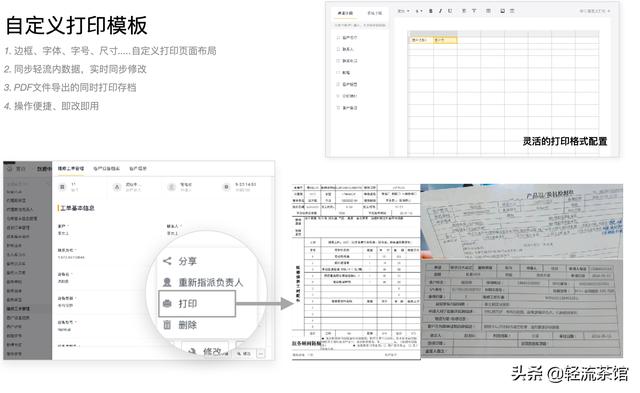The image size is (640, 393).
Task: Toggle underline in the template editor toolbar
Action: [x=450, y=11]
